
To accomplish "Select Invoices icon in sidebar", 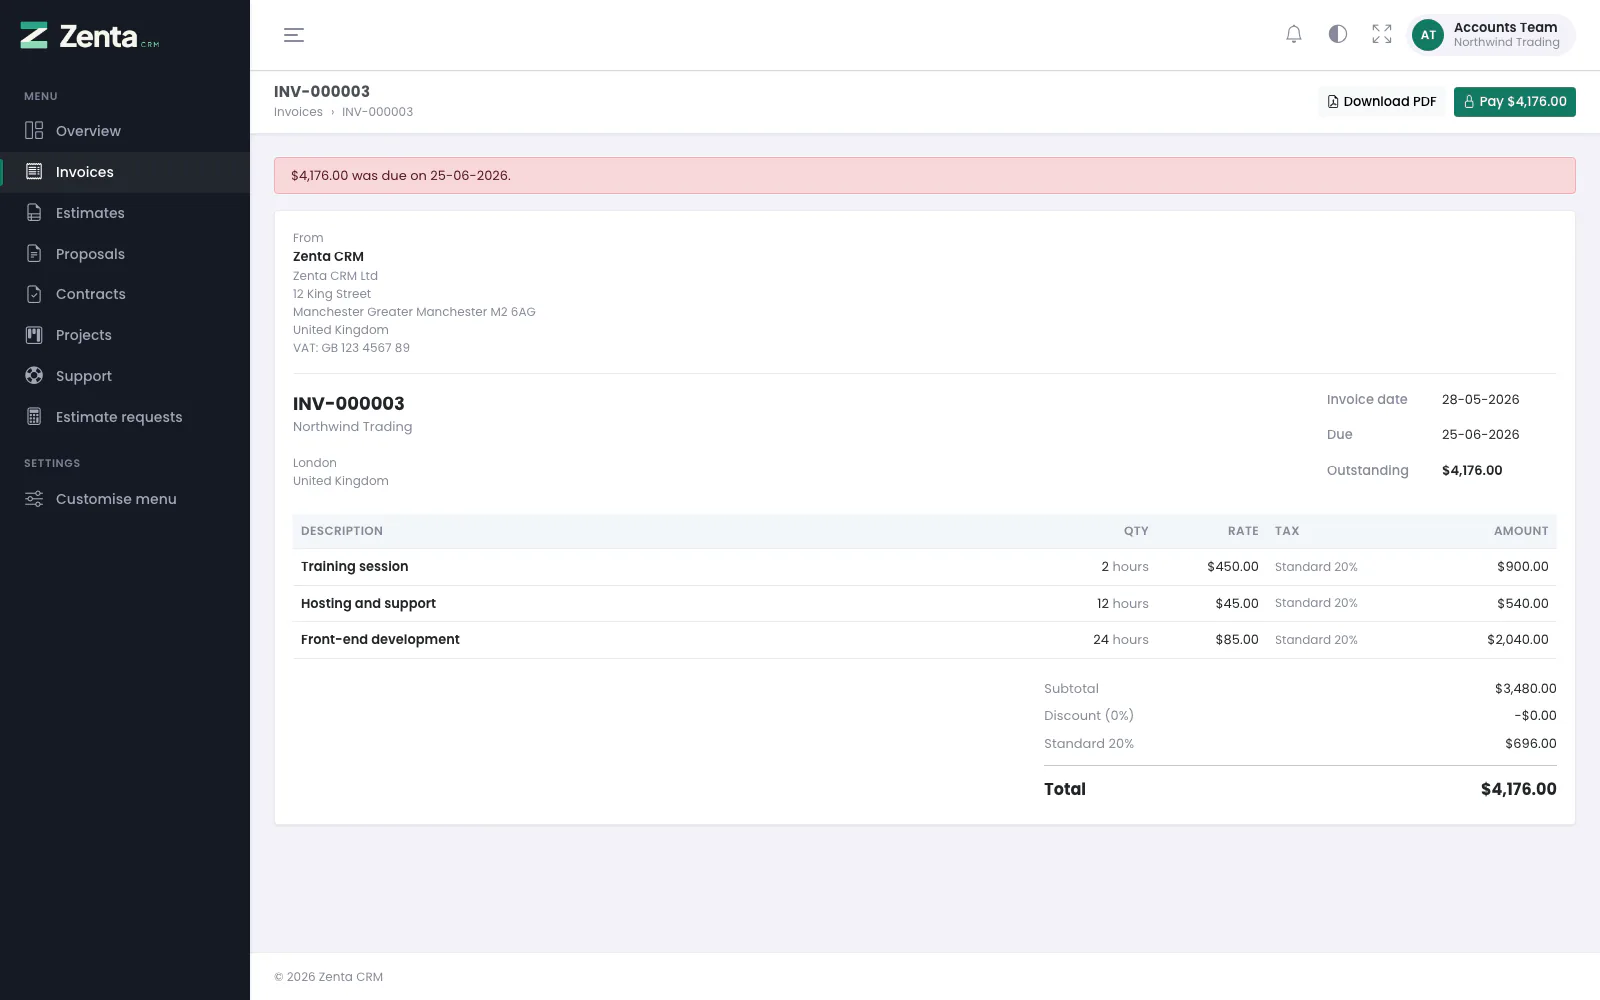I will tap(34, 172).
